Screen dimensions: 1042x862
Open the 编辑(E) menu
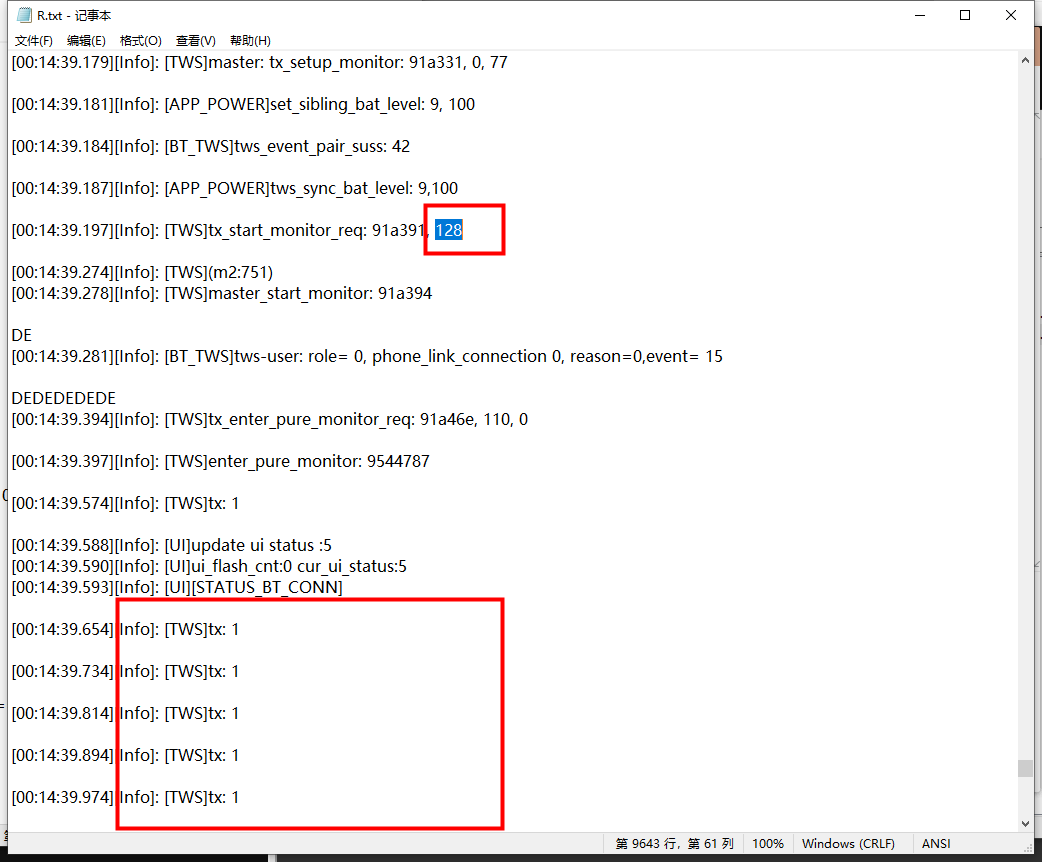click(86, 41)
